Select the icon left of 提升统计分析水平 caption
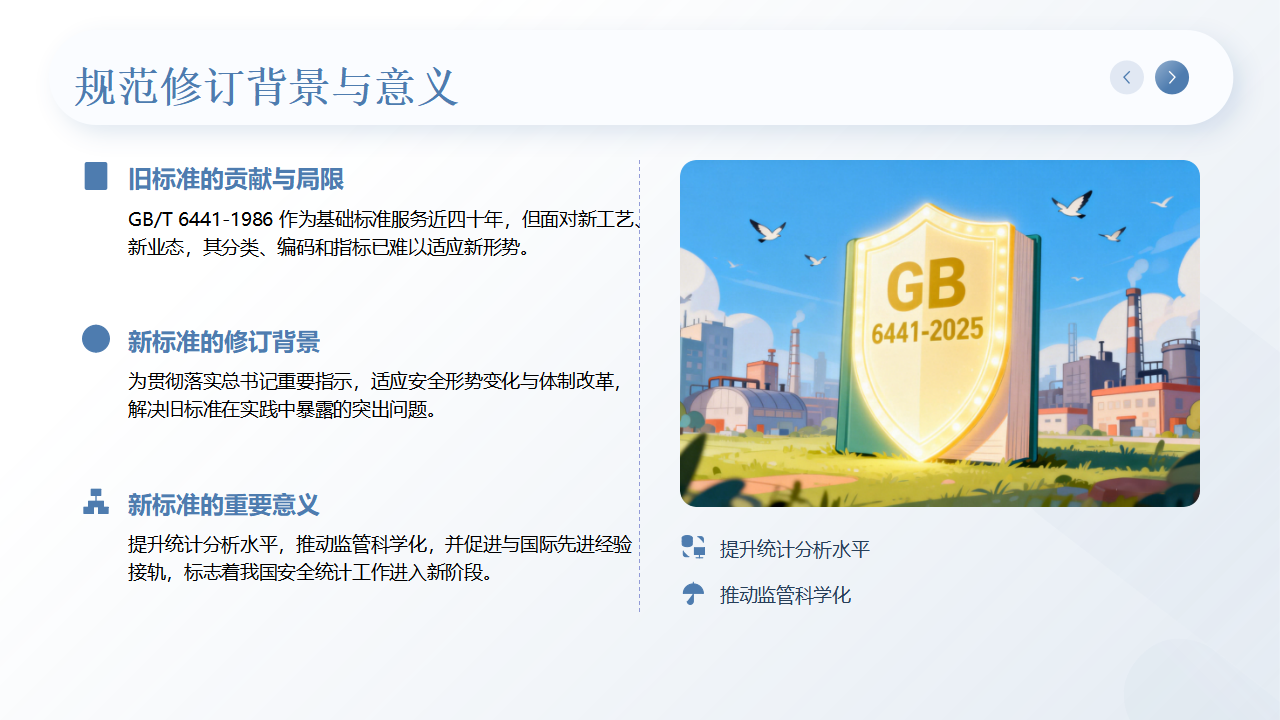The width and height of the screenshot is (1280, 720). [x=693, y=547]
